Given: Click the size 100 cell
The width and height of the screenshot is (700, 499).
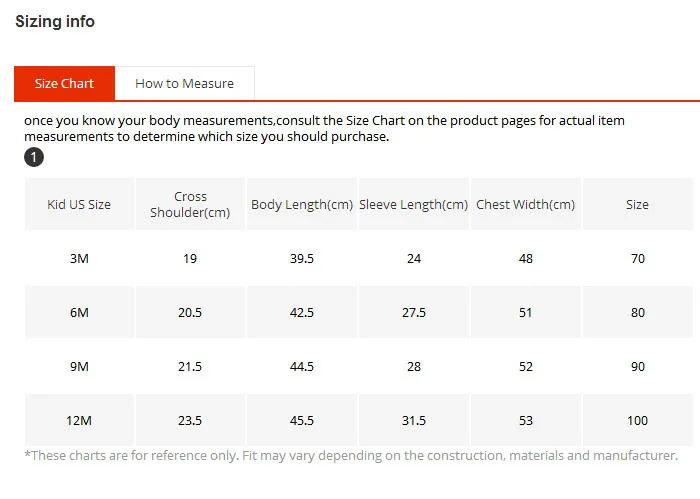Looking at the screenshot, I should tap(637, 420).
